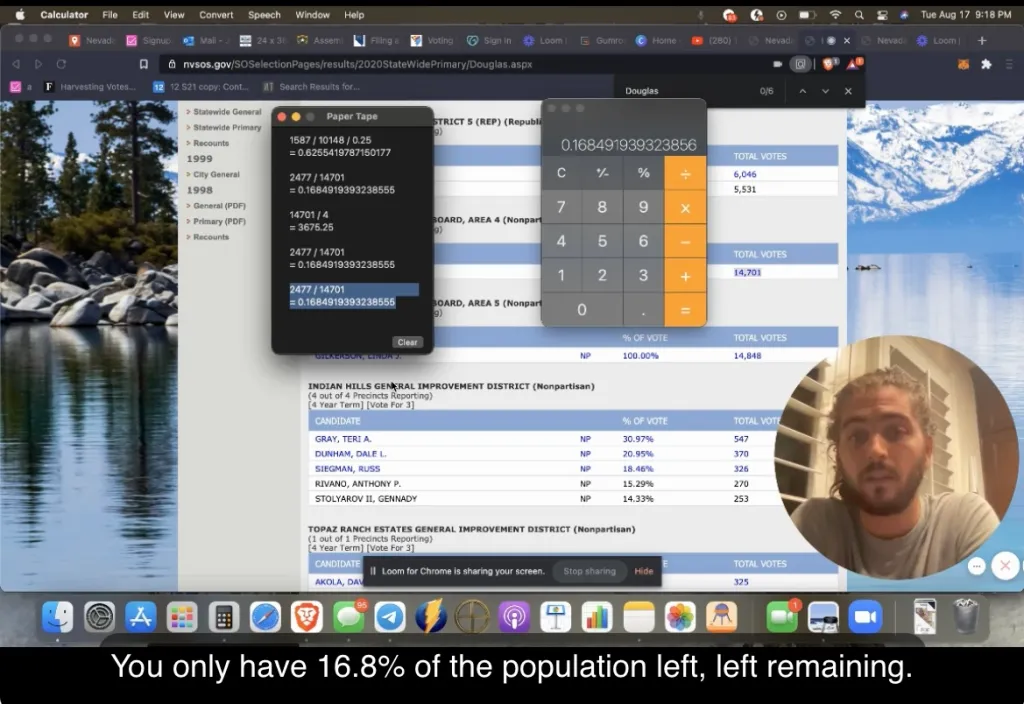Viewport: 1024px width, 704px height.
Task: Open a new browser tab
Action: click(982, 40)
